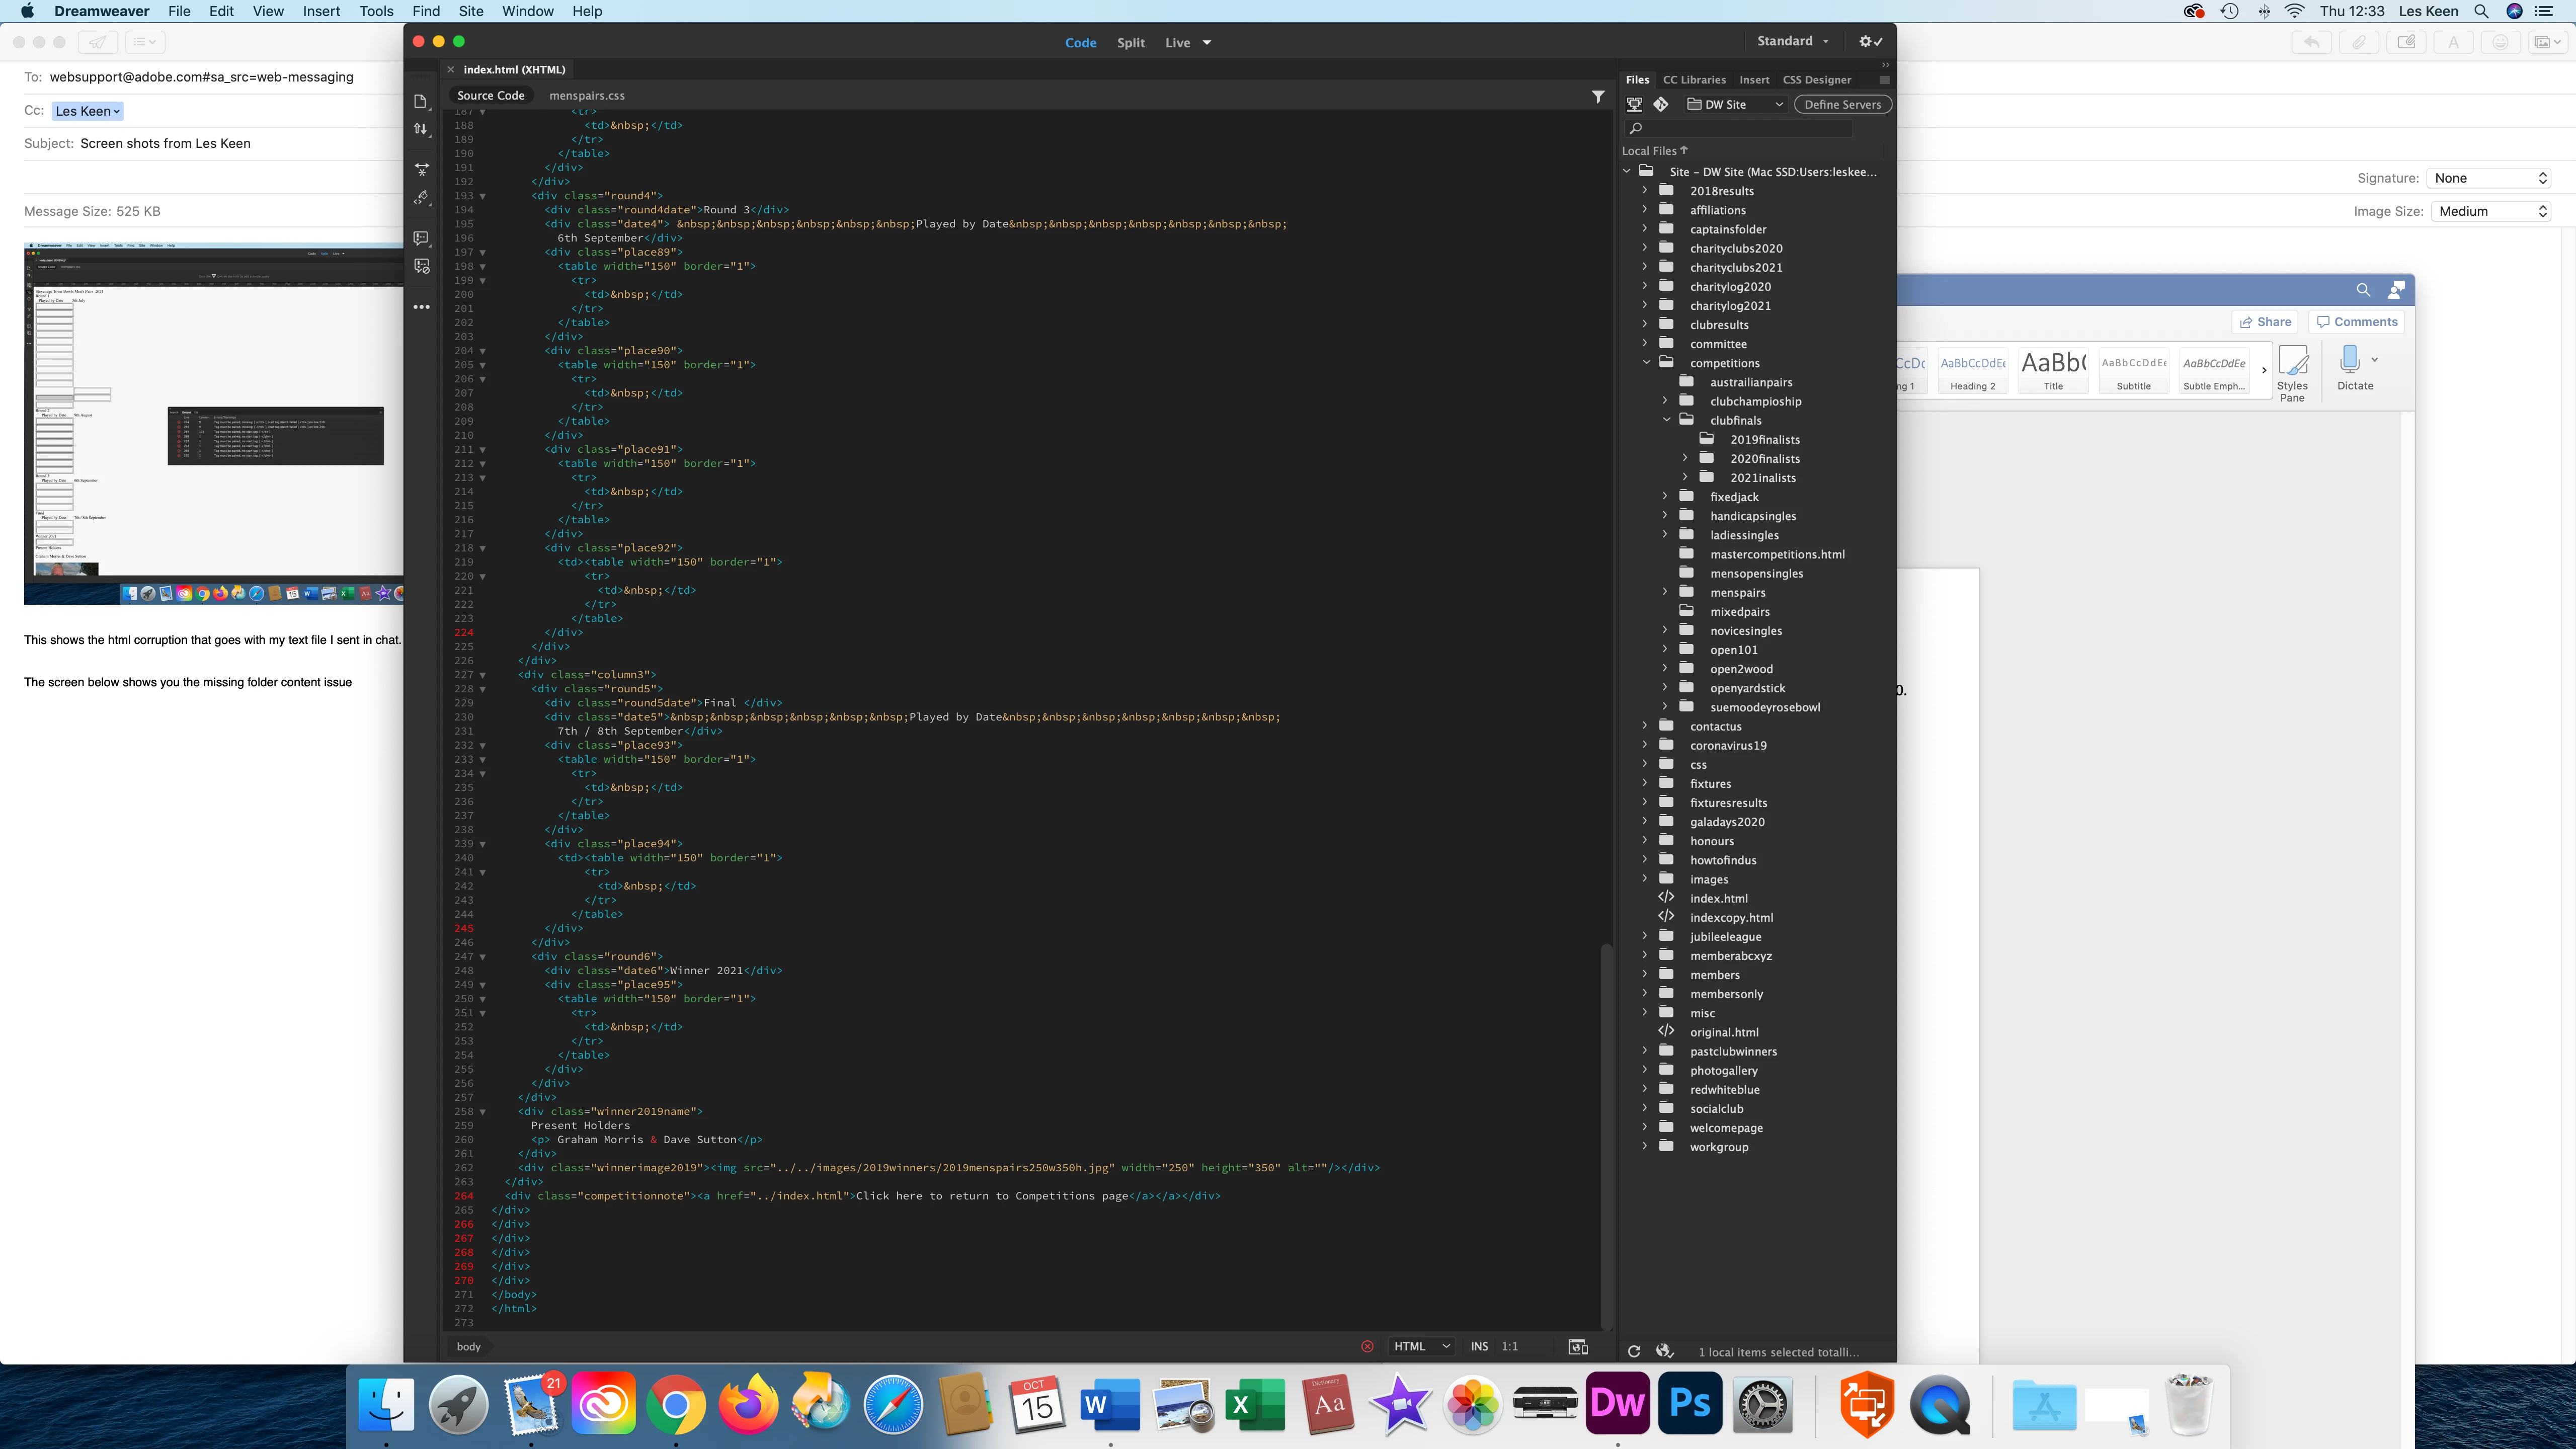Viewport: 2576px width, 1449px height.
Task: Collapse code fold arrow at line 193
Action: [483, 196]
